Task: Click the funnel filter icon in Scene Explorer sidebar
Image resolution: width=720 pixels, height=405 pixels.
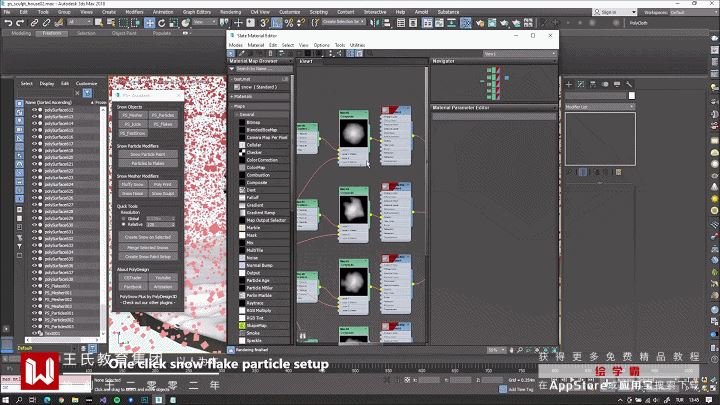Action: 19,246
